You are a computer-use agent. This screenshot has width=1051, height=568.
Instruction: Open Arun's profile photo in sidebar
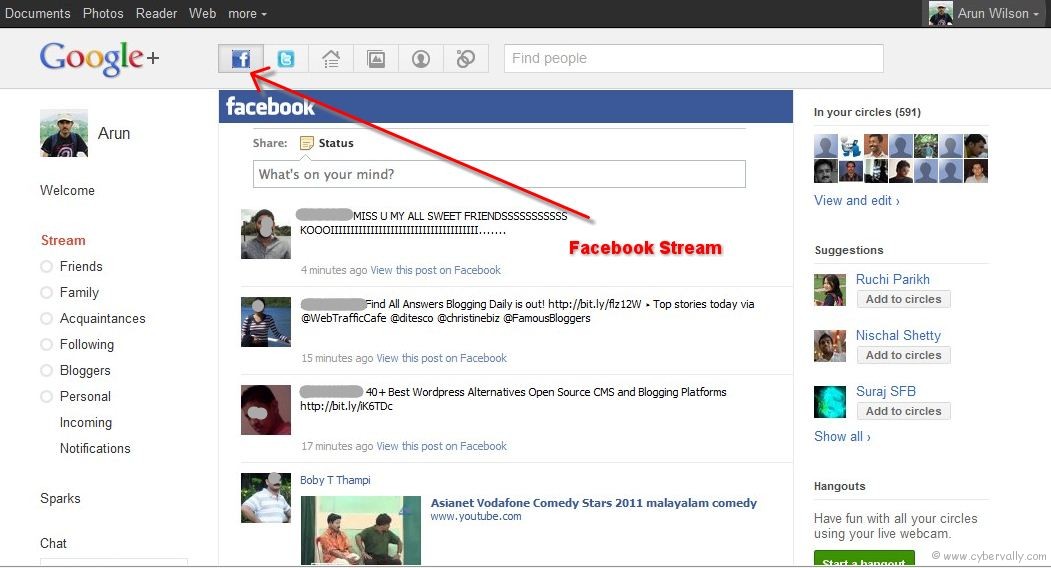pyautogui.click(x=64, y=133)
